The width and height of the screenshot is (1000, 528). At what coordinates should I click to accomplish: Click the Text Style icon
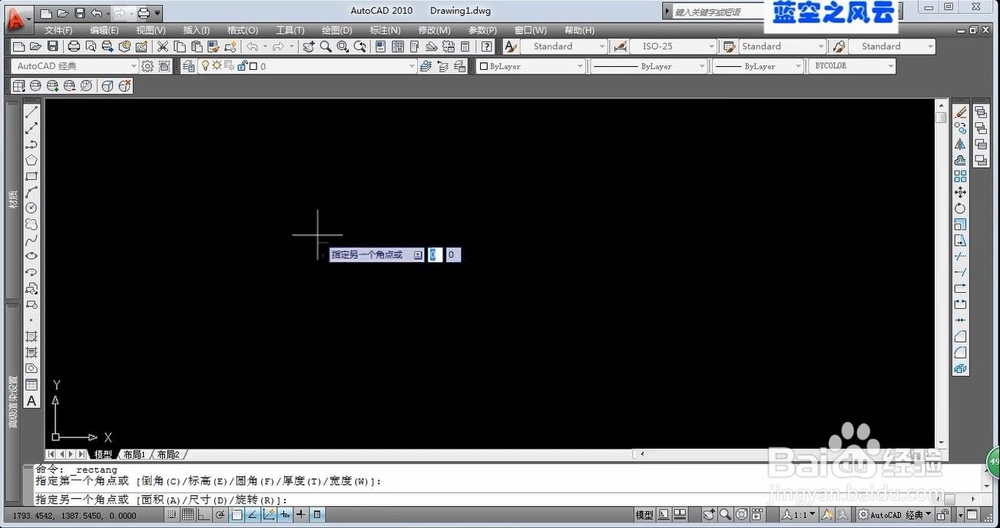pyautogui.click(x=510, y=47)
